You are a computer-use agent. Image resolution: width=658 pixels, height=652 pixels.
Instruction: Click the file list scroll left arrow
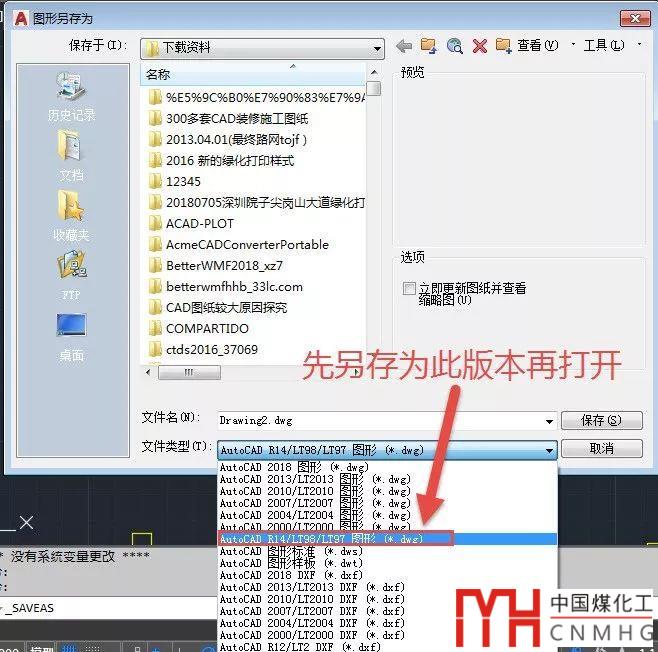pos(148,372)
